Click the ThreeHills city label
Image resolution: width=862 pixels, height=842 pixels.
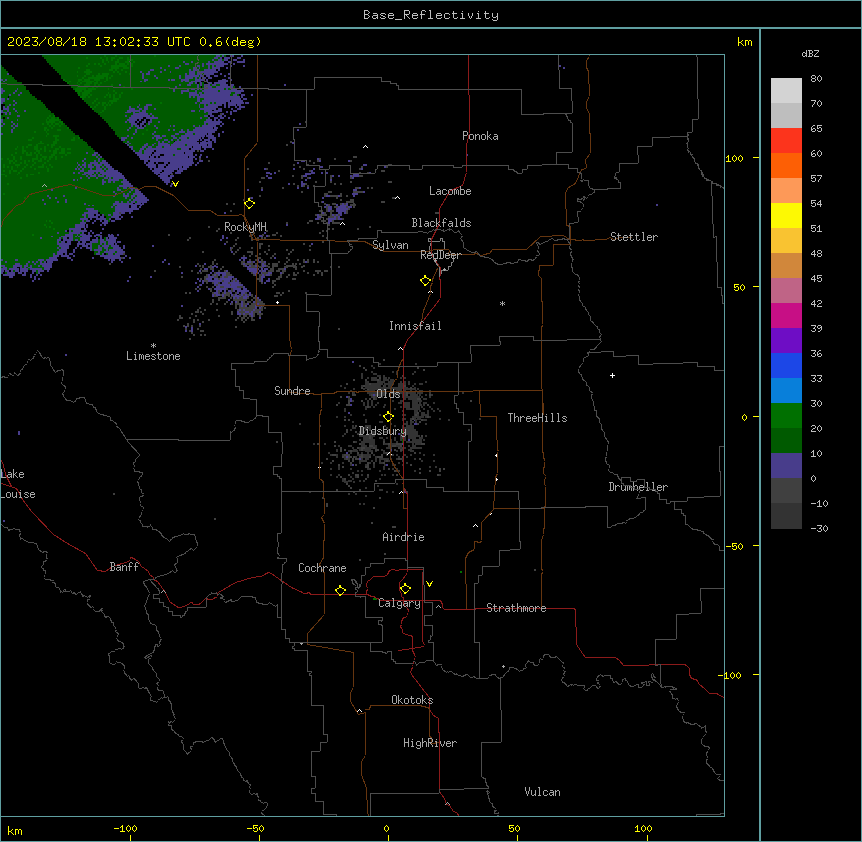[537, 418]
